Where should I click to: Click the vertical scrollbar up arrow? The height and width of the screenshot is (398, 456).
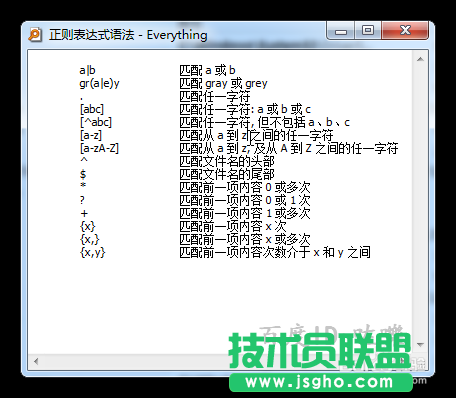coord(420,60)
